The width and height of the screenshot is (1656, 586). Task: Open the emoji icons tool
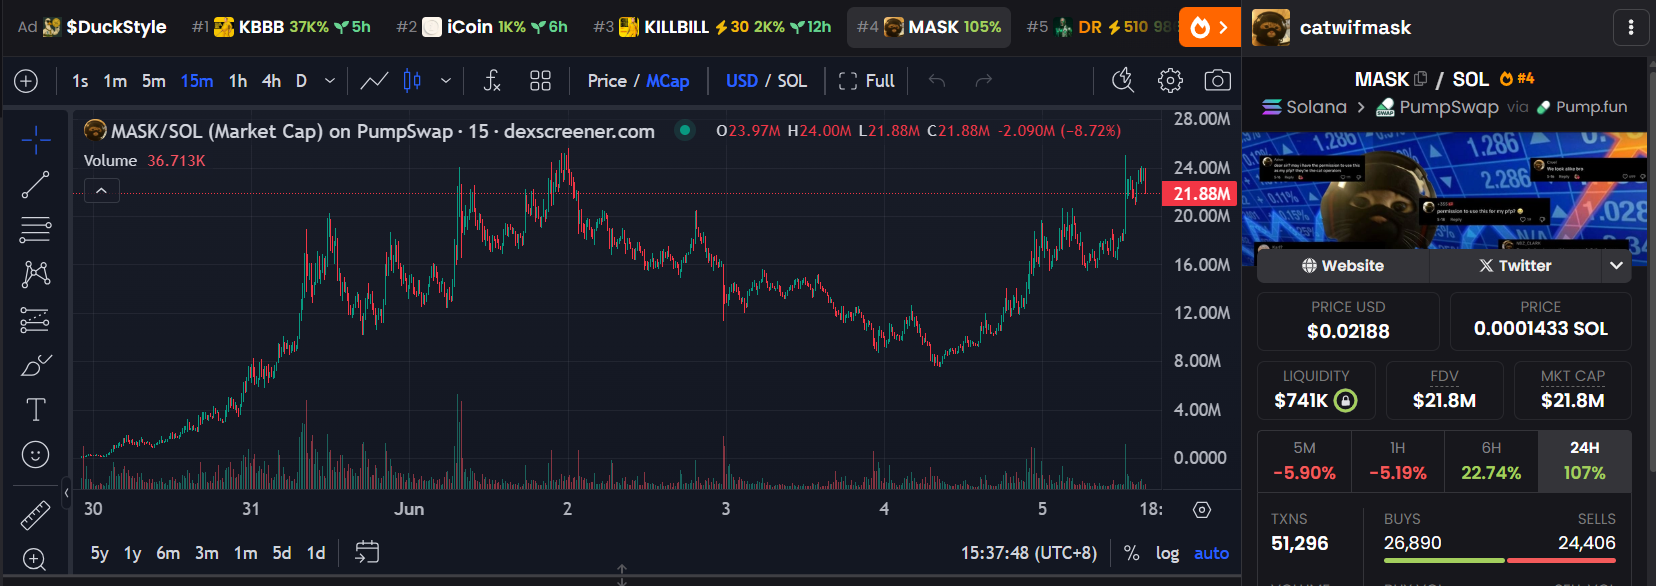point(35,455)
